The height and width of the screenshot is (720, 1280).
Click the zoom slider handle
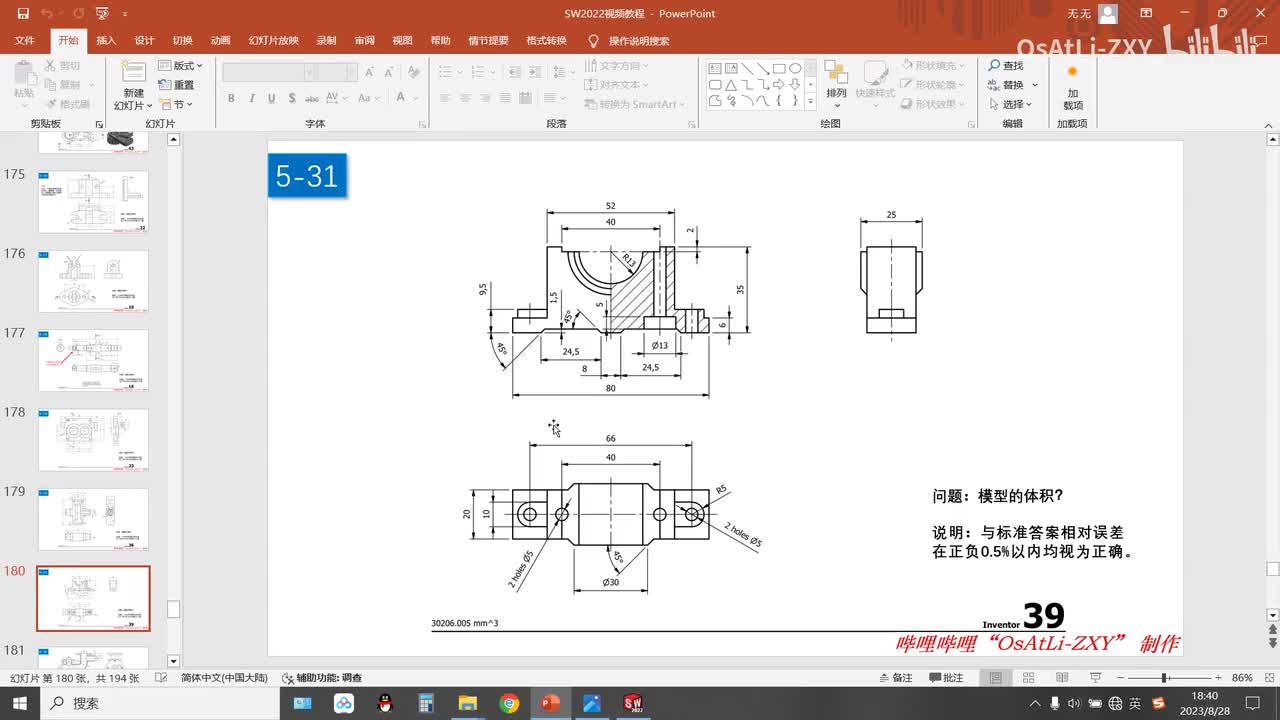(x=1165, y=678)
